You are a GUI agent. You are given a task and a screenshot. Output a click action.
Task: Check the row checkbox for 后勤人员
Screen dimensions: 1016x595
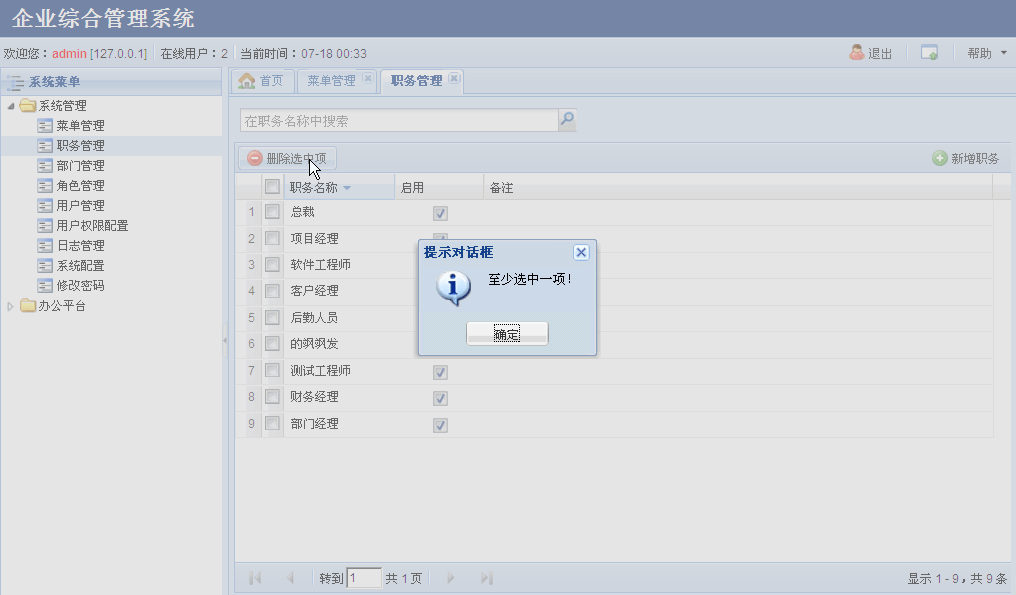click(x=272, y=317)
